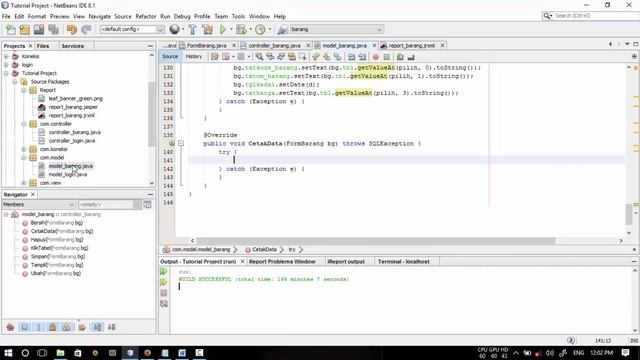The width and height of the screenshot is (640, 360).
Task: Toggle Show Static Members in Navigator
Action: coord(39,327)
